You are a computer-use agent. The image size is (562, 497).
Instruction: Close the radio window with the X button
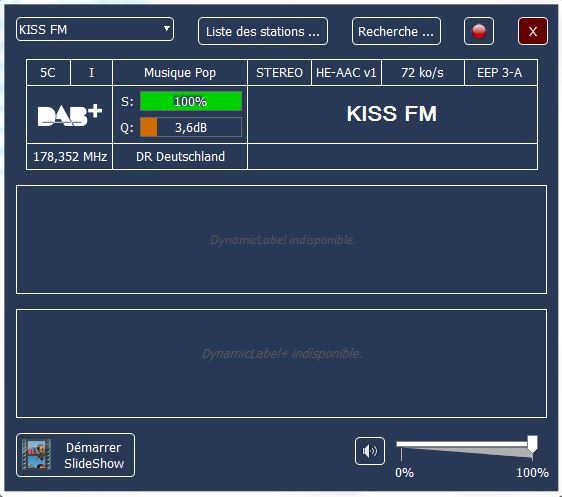click(533, 31)
